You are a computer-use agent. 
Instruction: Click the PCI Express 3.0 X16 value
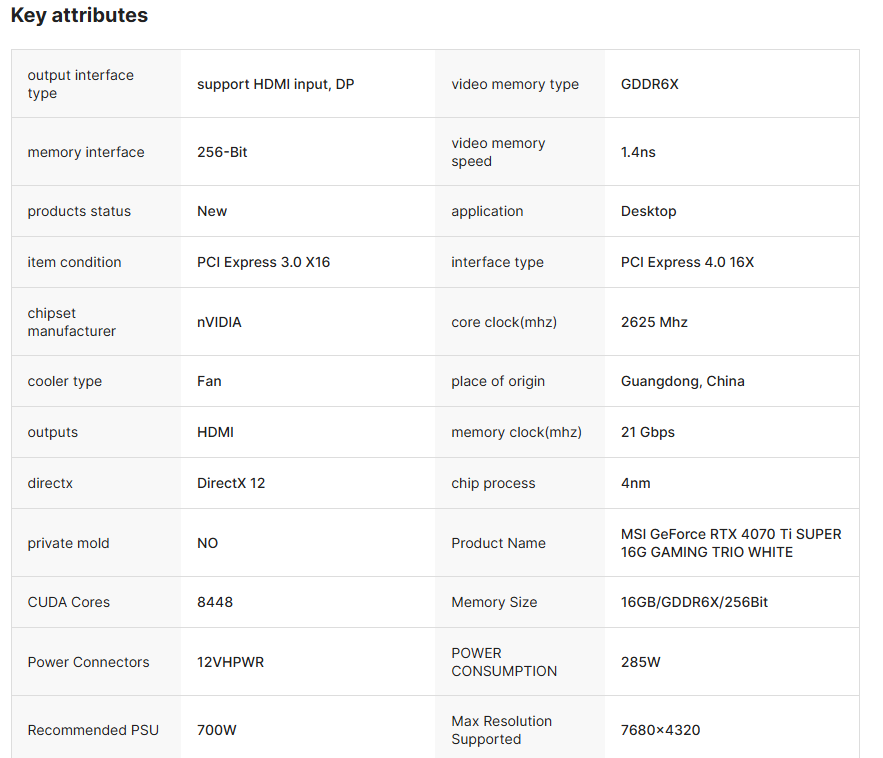tap(264, 262)
